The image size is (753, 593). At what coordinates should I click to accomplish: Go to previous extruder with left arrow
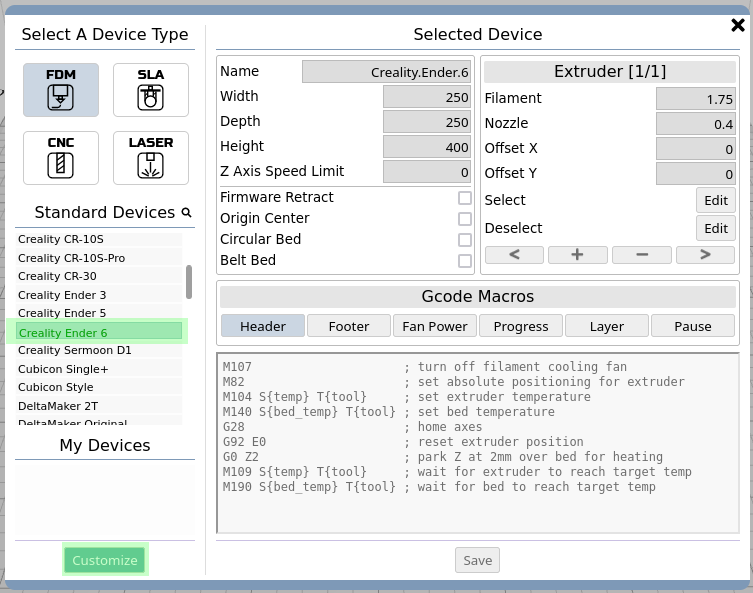coord(514,254)
